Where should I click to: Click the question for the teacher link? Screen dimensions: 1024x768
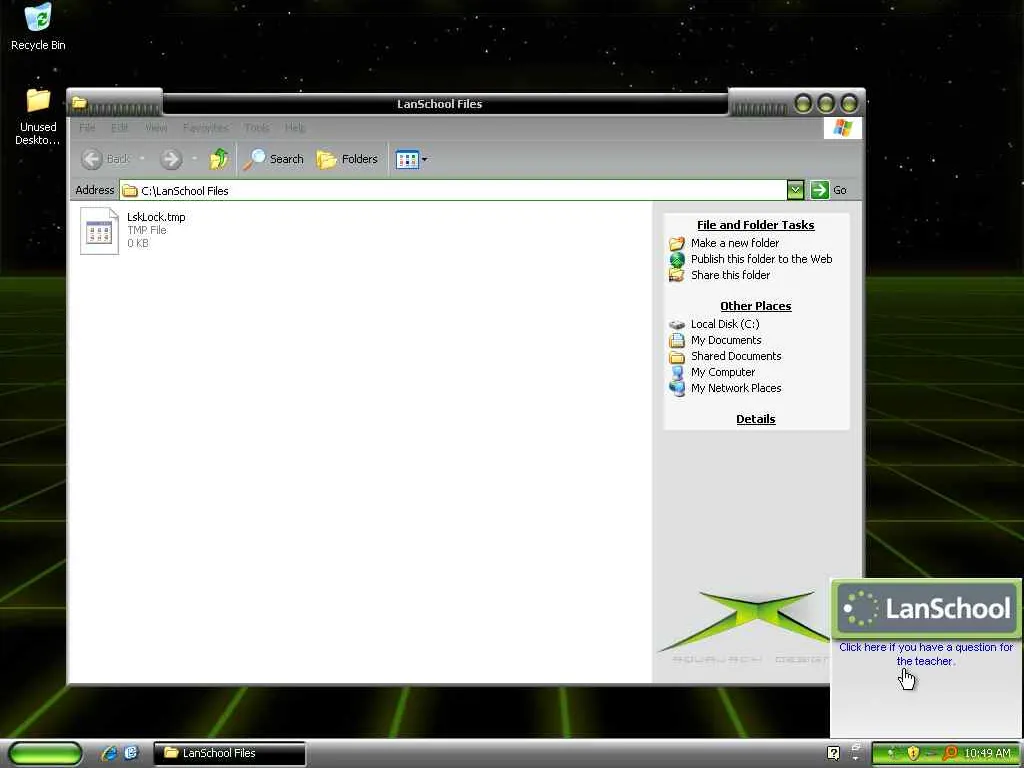925,654
